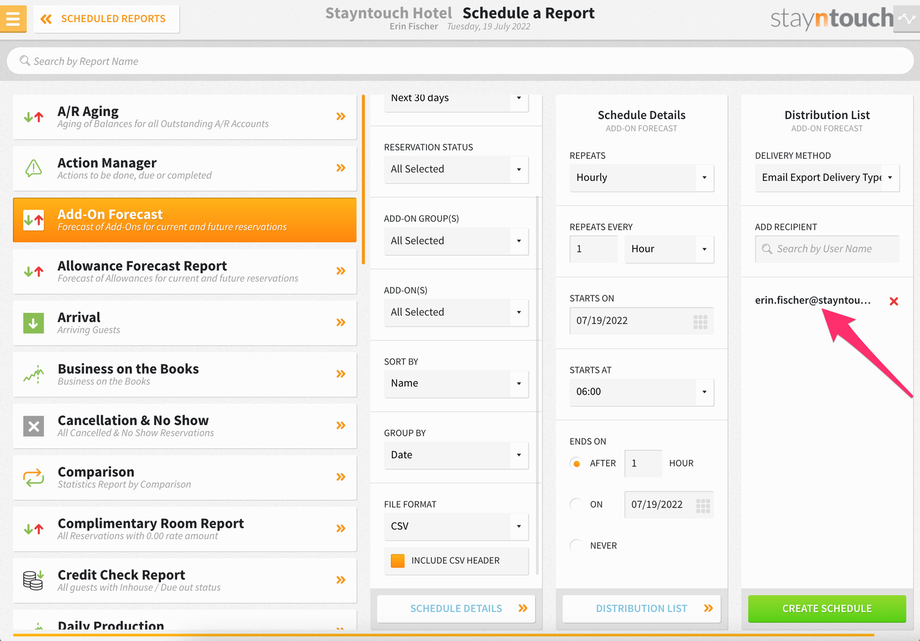Open the Group By Date dropdown
Viewport: 920px width, 641px height.
point(456,455)
